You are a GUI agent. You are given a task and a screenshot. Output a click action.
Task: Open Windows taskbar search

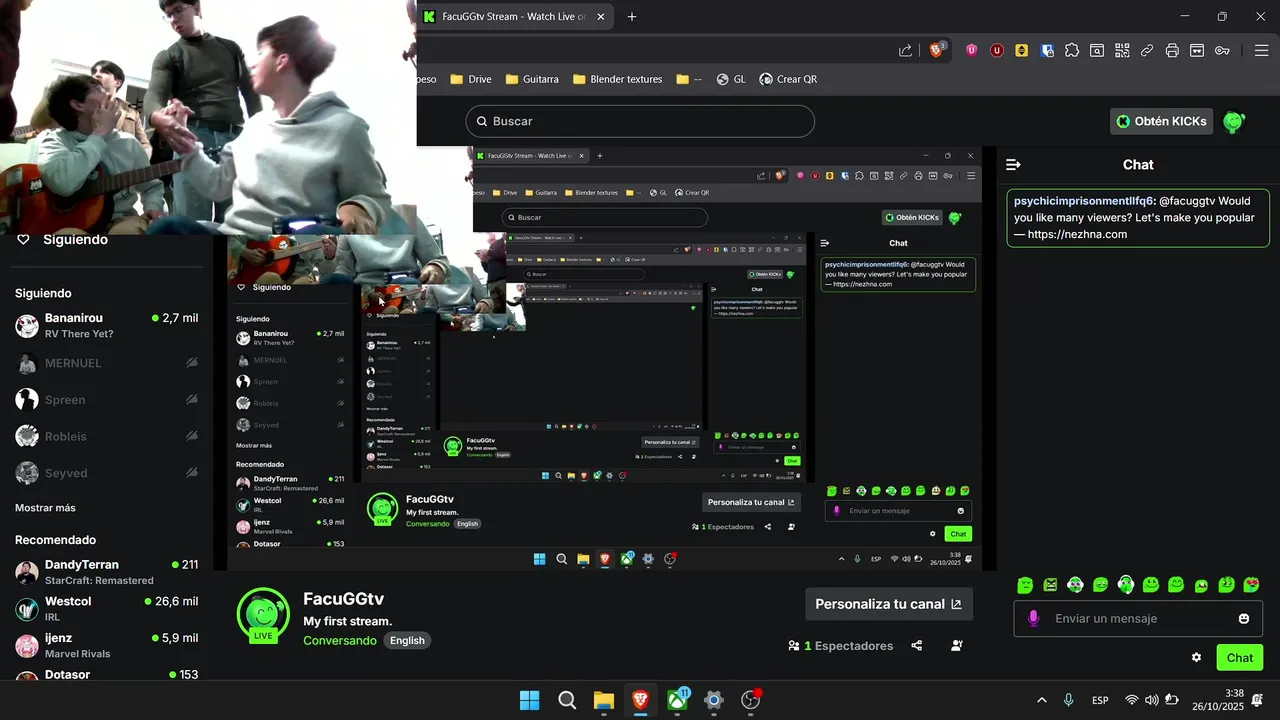[567, 700]
